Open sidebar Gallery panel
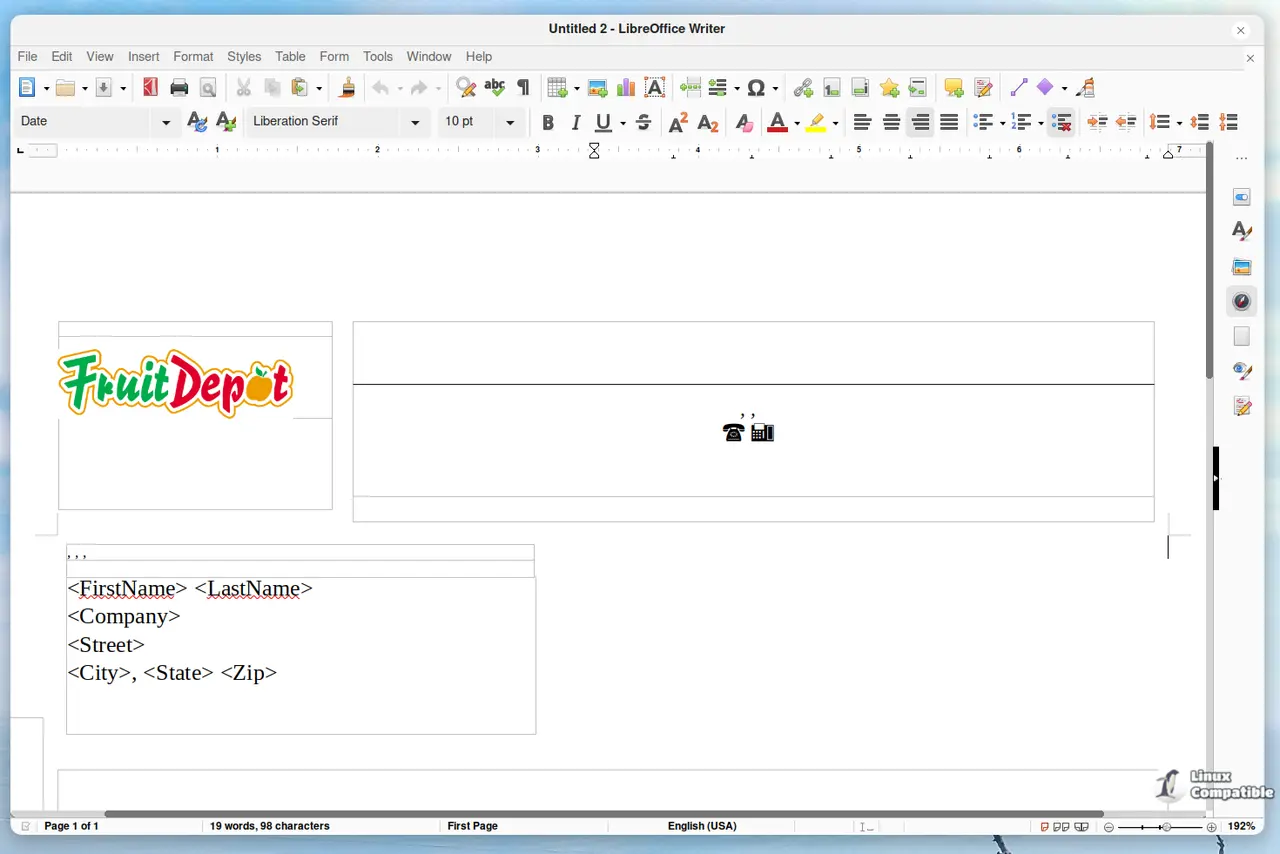This screenshot has width=1280, height=854. click(1242, 267)
